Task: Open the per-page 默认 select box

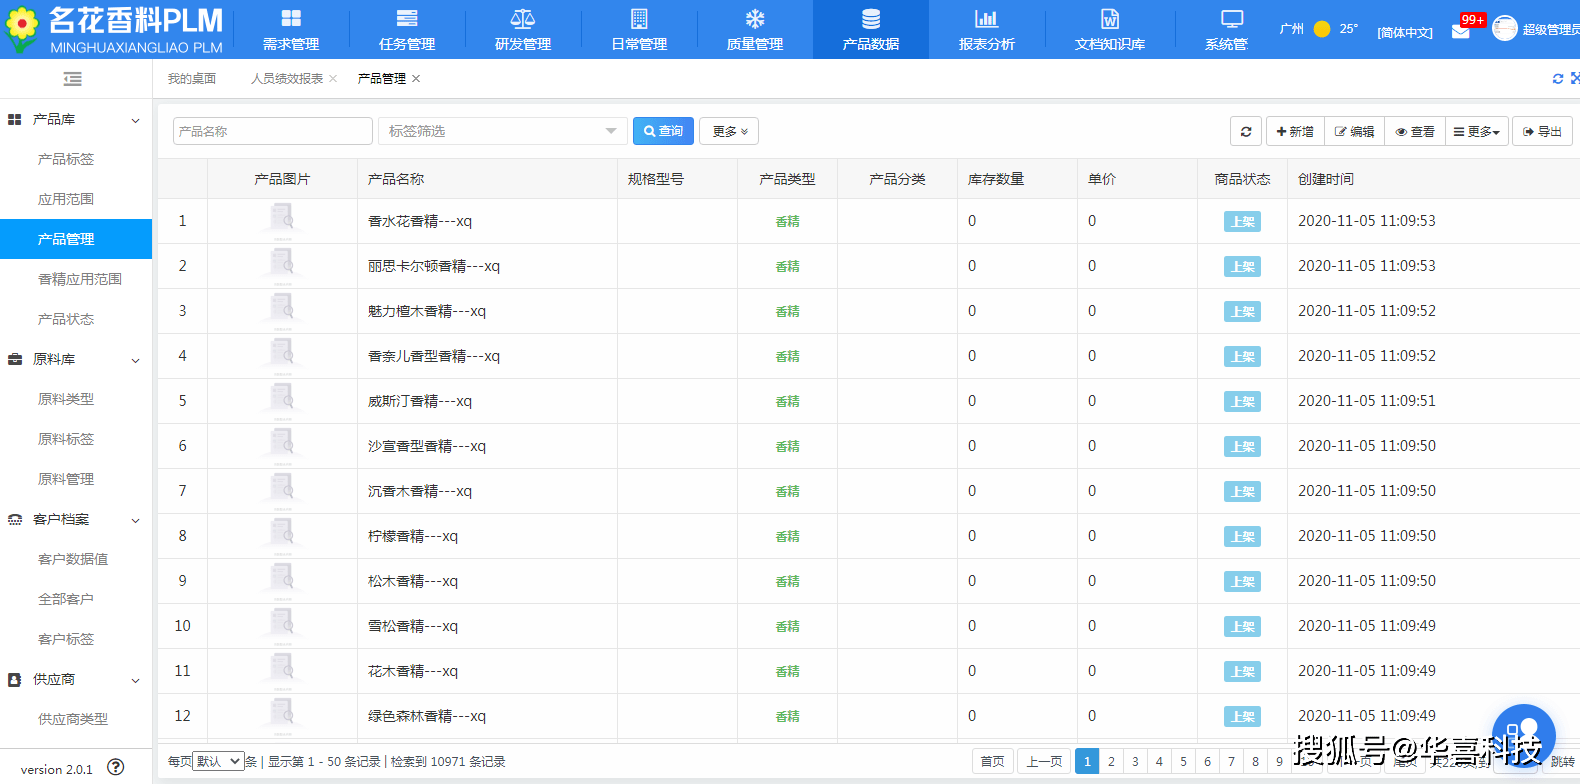Action: (x=218, y=761)
